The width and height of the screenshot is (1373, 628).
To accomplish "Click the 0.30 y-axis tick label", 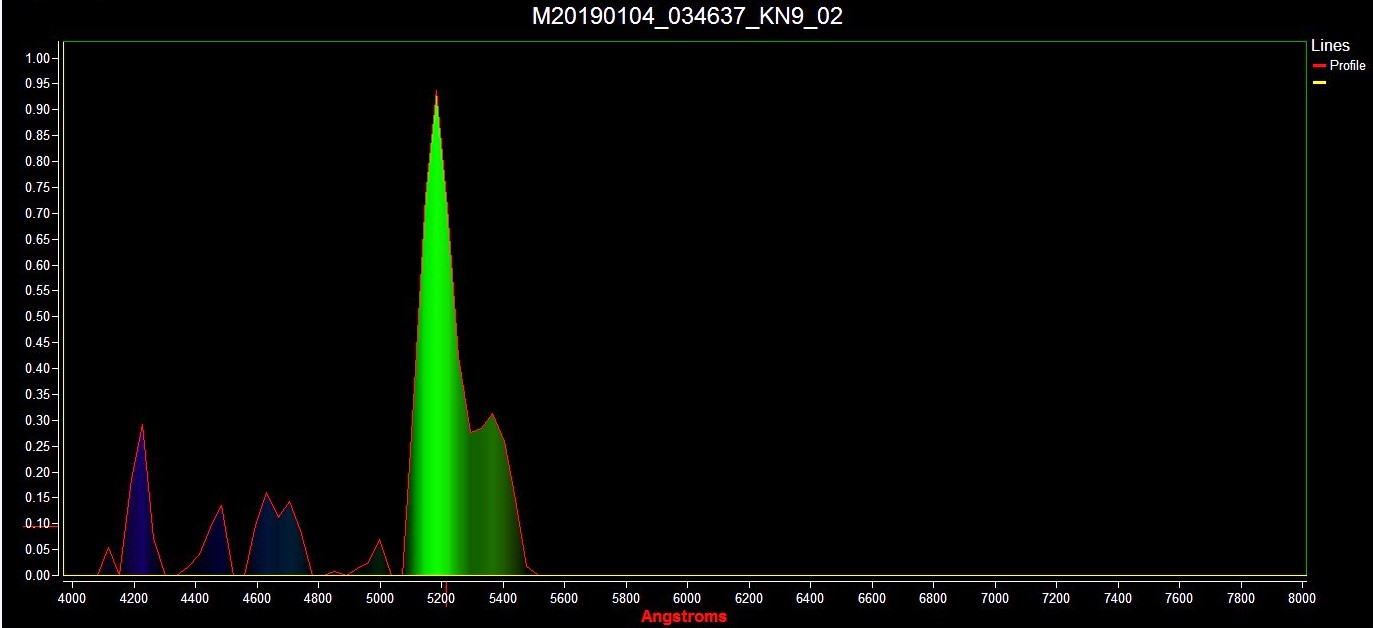I will click(x=37, y=420).
